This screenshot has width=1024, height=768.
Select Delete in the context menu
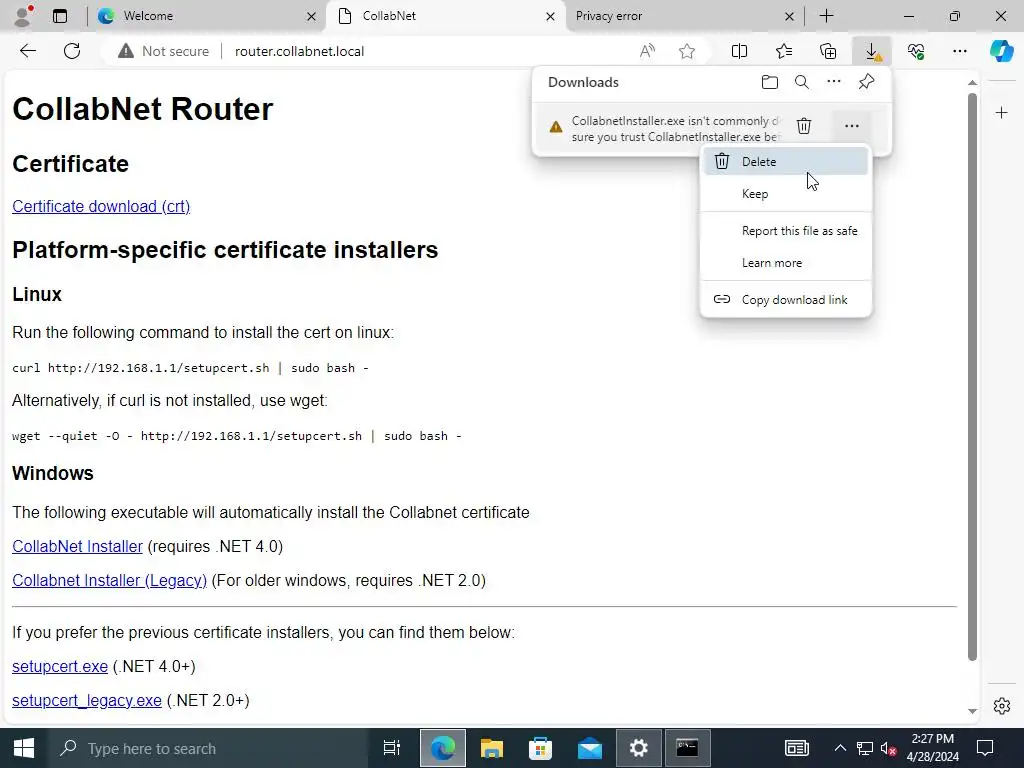pos(786,161)
